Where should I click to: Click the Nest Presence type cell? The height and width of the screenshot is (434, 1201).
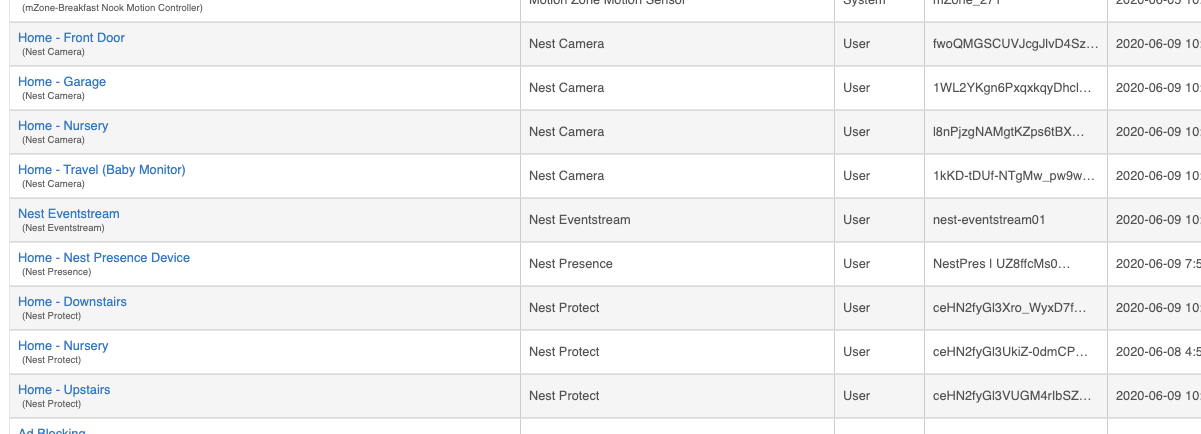pos(570,264)
